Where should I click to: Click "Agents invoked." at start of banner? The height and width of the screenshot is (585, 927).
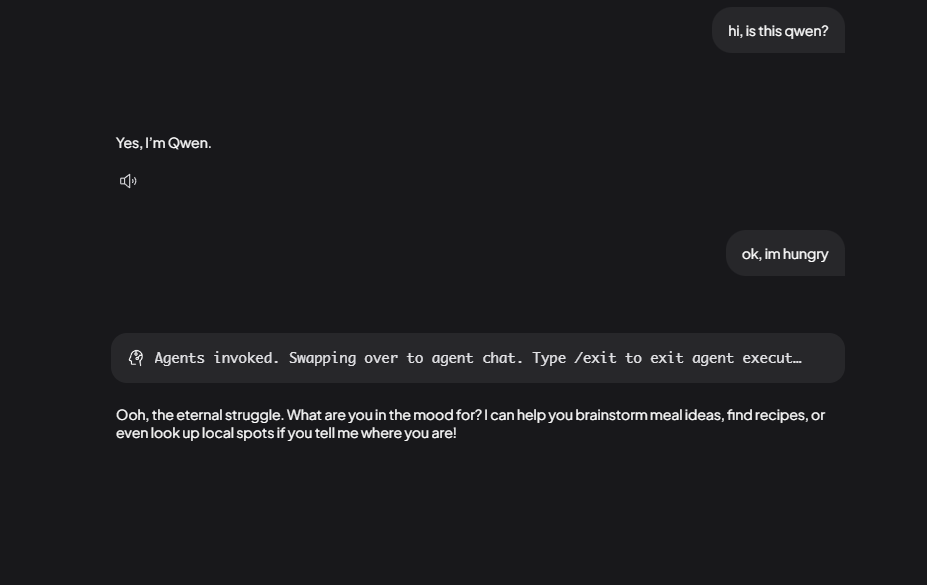click(x=216, y=358)
